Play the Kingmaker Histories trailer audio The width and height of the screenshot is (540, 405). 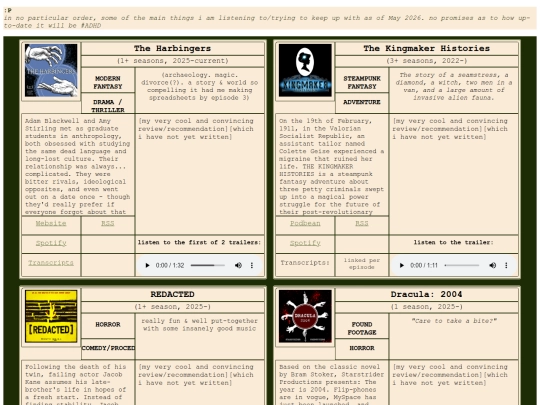pos(402,265)
